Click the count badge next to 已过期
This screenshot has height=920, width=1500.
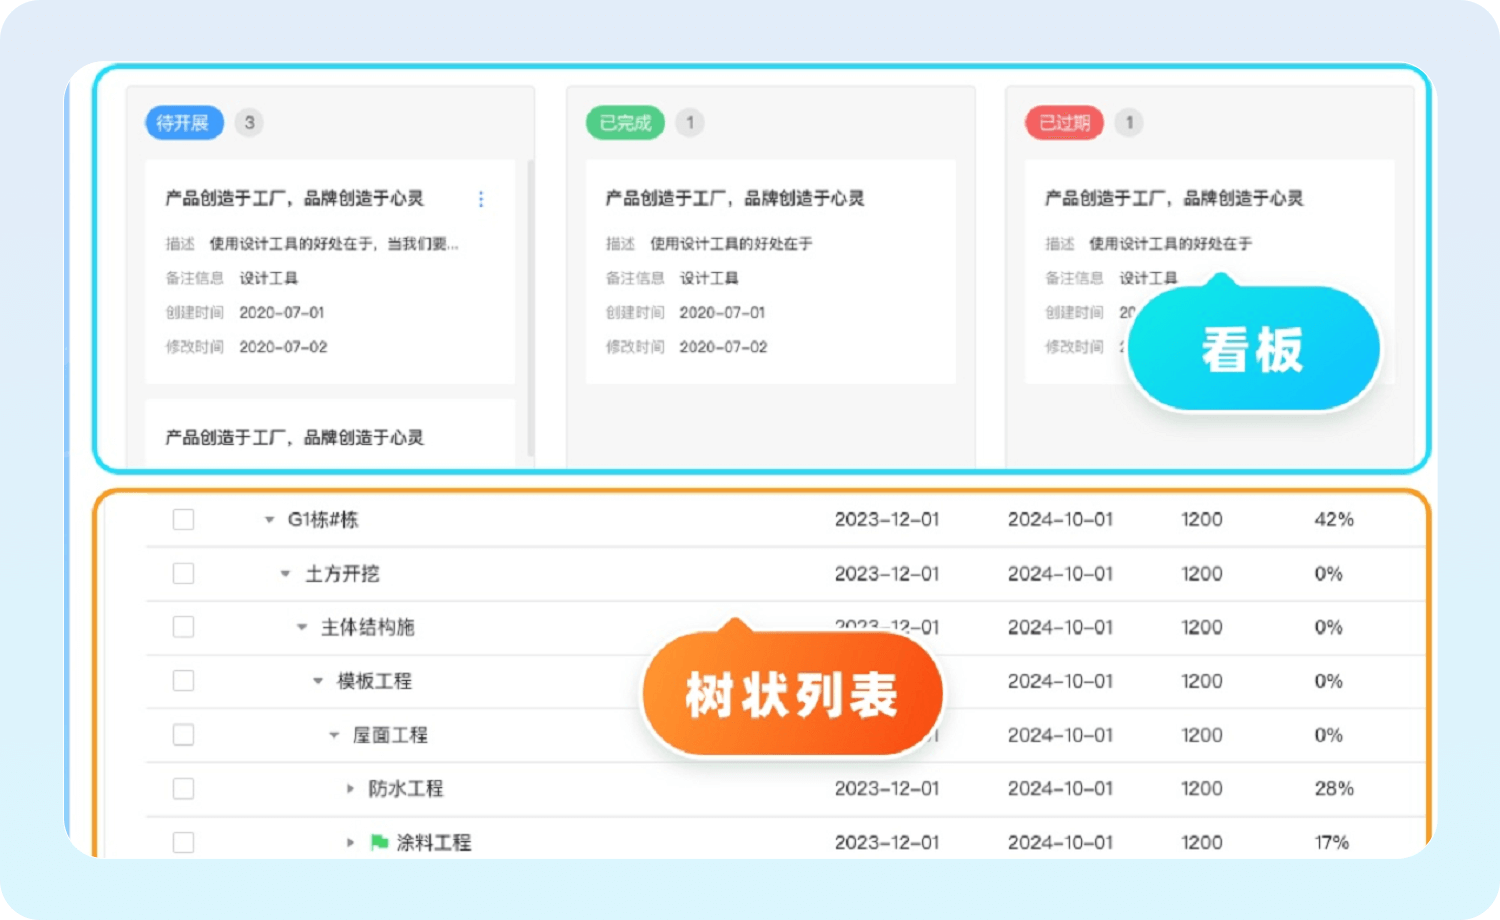point(1129,123)
